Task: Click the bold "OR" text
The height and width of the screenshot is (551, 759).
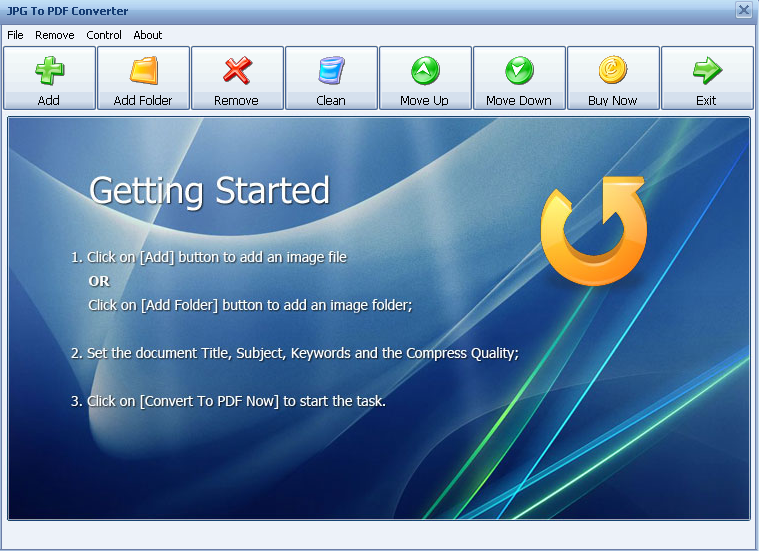Action: point(99,281)
